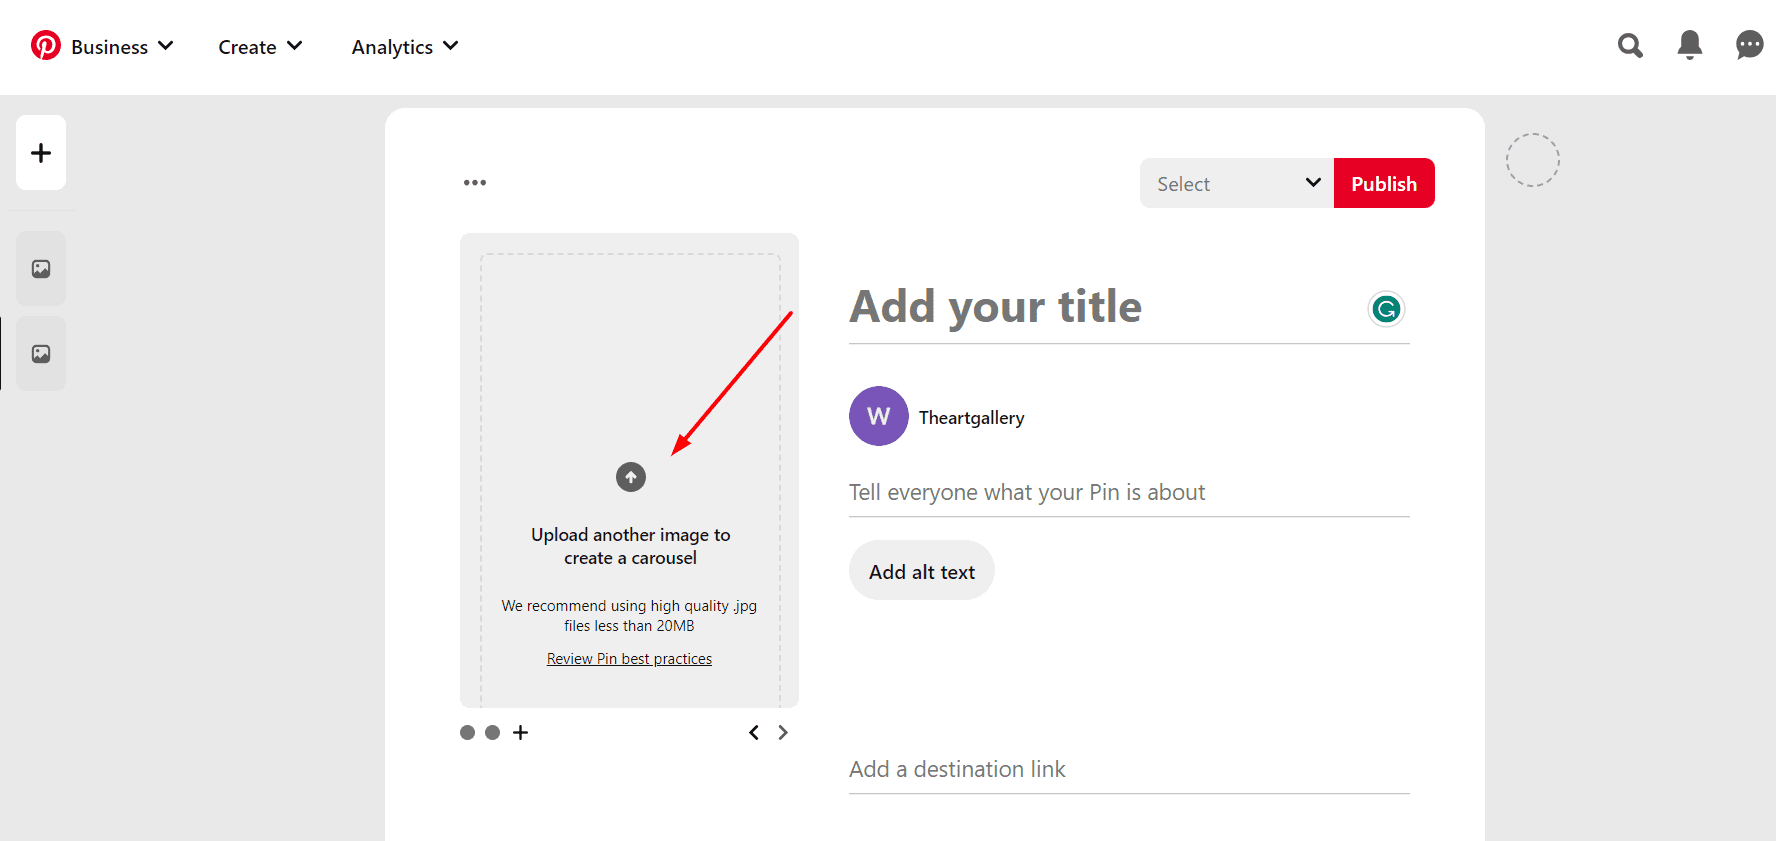
Task: Select the second carousel dot indicator
Action: point(492,733)
